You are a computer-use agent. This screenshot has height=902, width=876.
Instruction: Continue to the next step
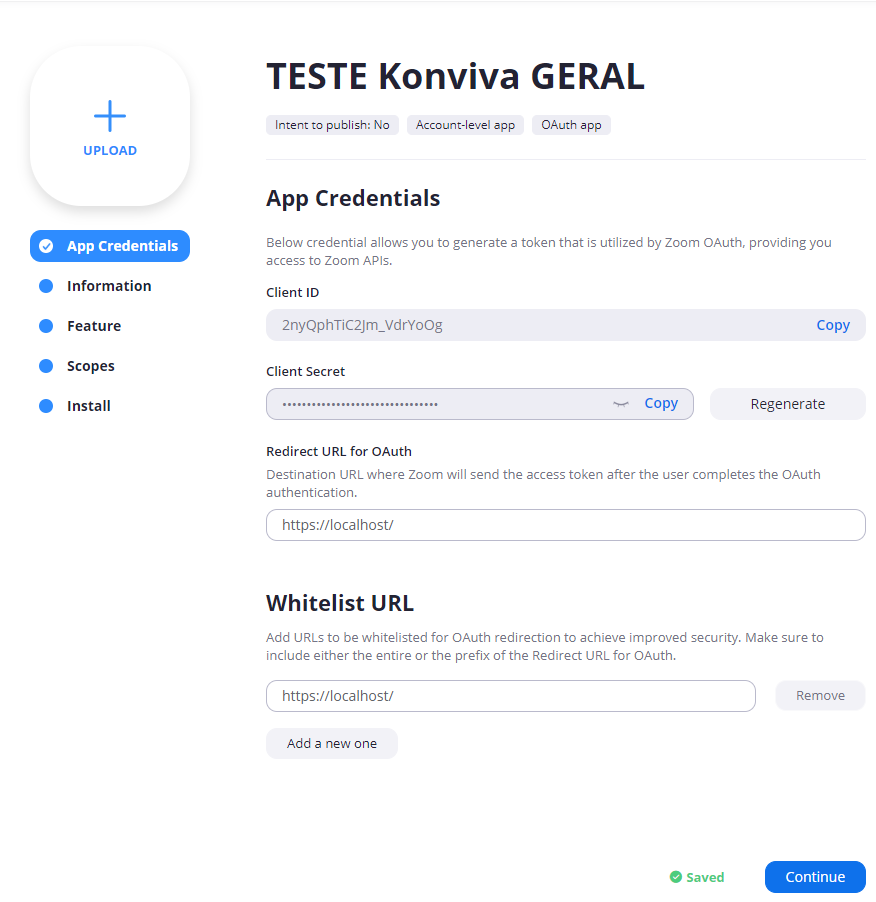(815, 877)
